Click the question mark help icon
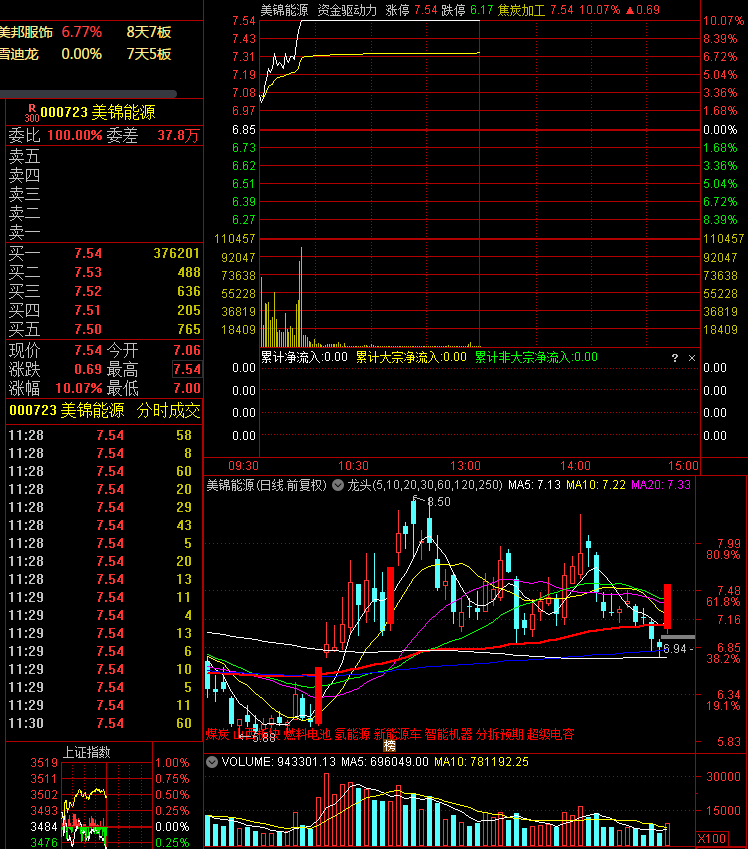The height and width of the screenshot is (849, 748). click(674, 358)
